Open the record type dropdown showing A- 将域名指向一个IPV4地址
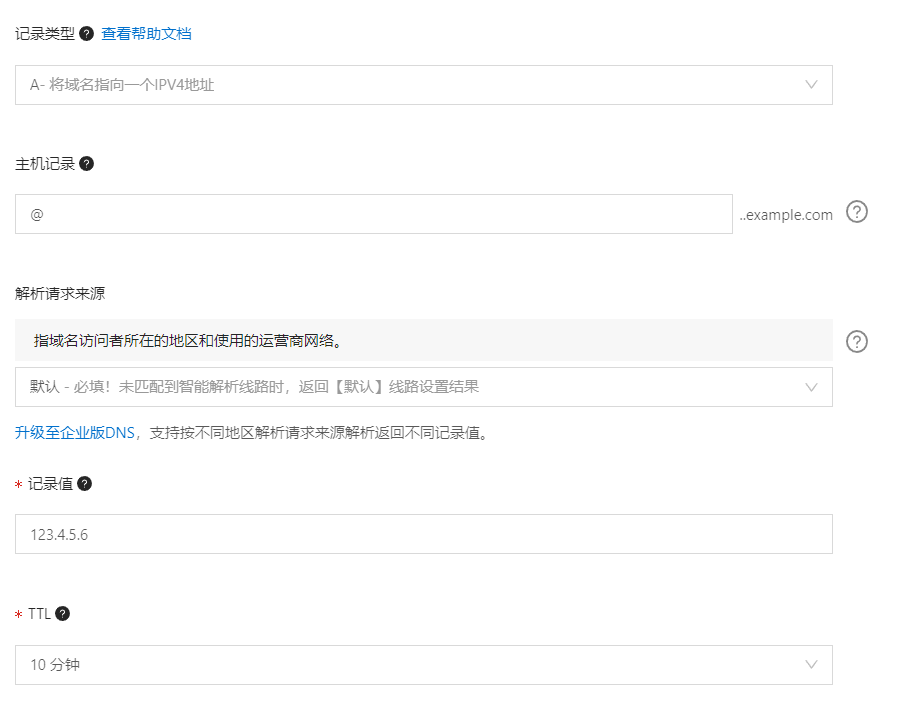The width and height of the screenshot is (900, 701). (400, 85)
